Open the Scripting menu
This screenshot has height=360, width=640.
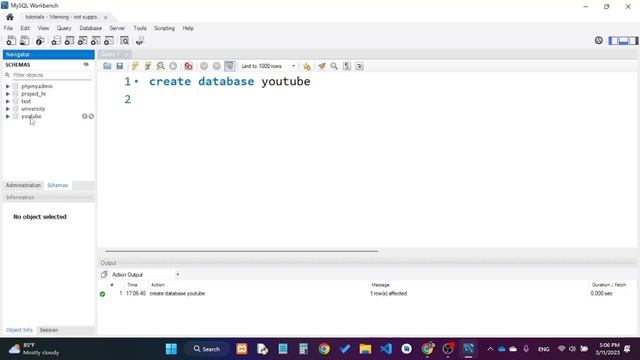pyautogui.click(x=164, y=28)
